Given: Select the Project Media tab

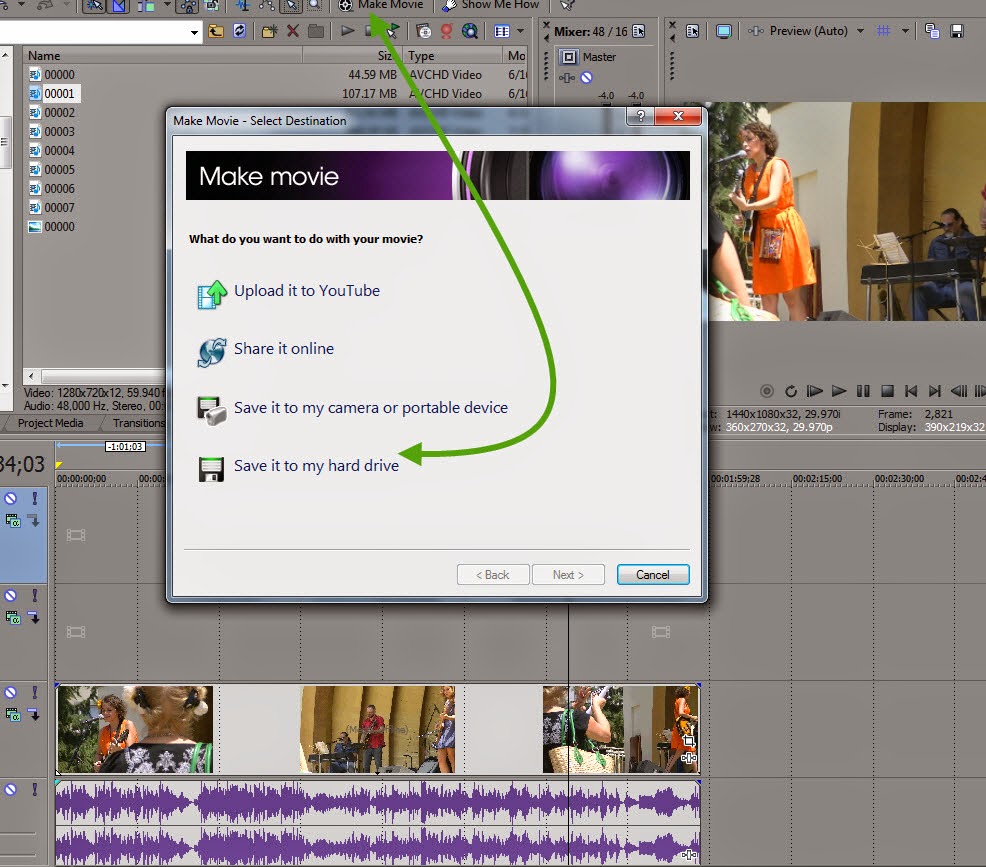Looking at the screenshot, I should tap(52, 423).
